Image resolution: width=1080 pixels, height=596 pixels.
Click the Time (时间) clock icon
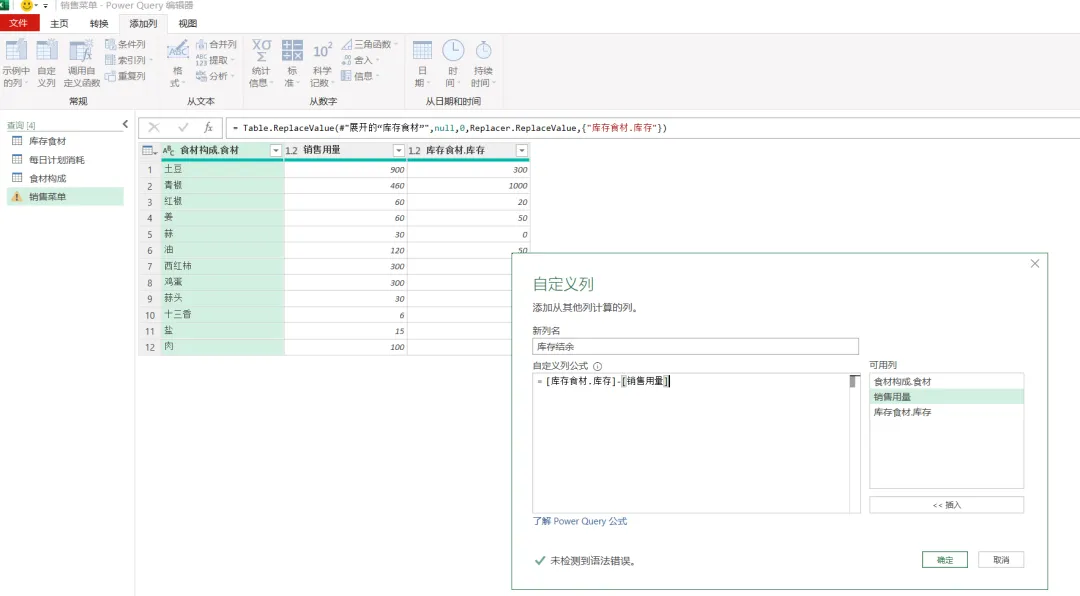click(x=453, y=51)
